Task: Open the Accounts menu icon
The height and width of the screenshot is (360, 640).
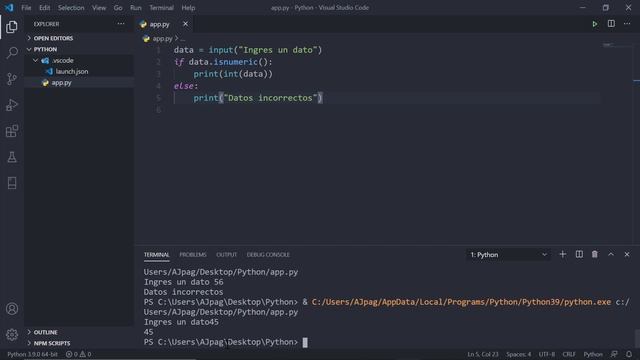Action: (12, 309)
